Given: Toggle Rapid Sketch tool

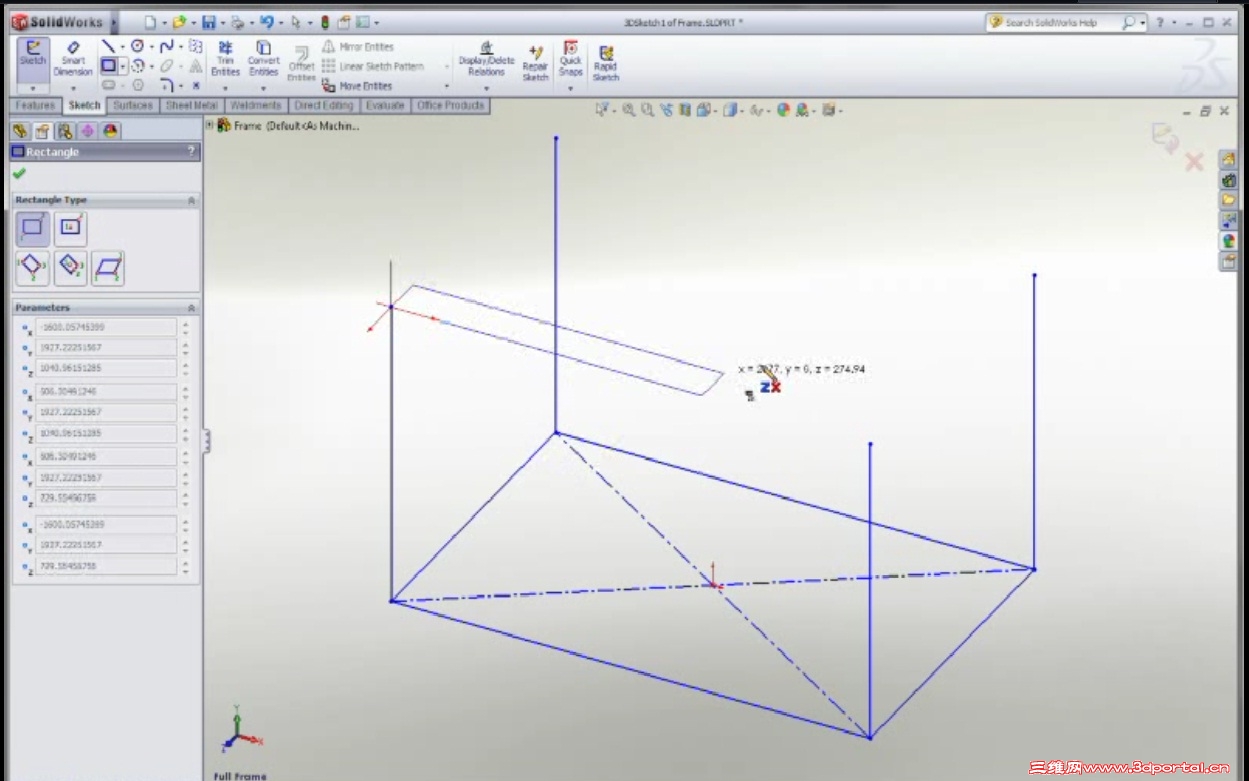Looking at the screenshot, I should coord(605,62).
